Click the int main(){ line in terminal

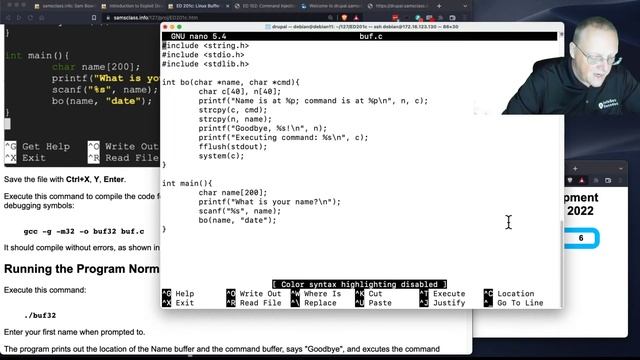point(187,183)
